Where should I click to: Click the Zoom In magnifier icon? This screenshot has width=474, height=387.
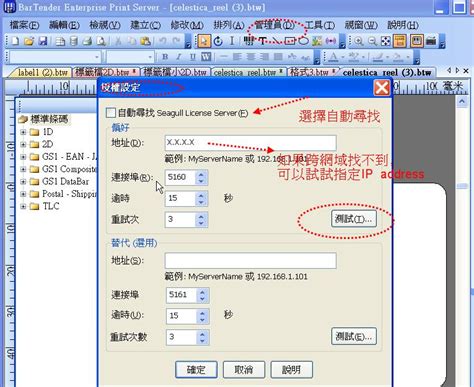coord(359,41)
